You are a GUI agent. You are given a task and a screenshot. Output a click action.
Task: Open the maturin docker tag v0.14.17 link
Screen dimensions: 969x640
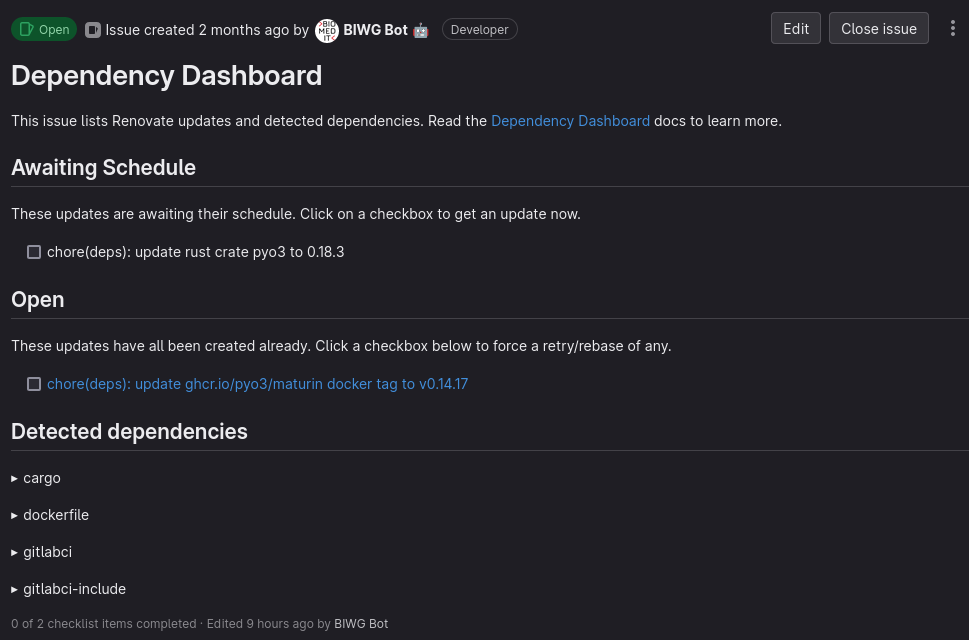click(257, 384)
